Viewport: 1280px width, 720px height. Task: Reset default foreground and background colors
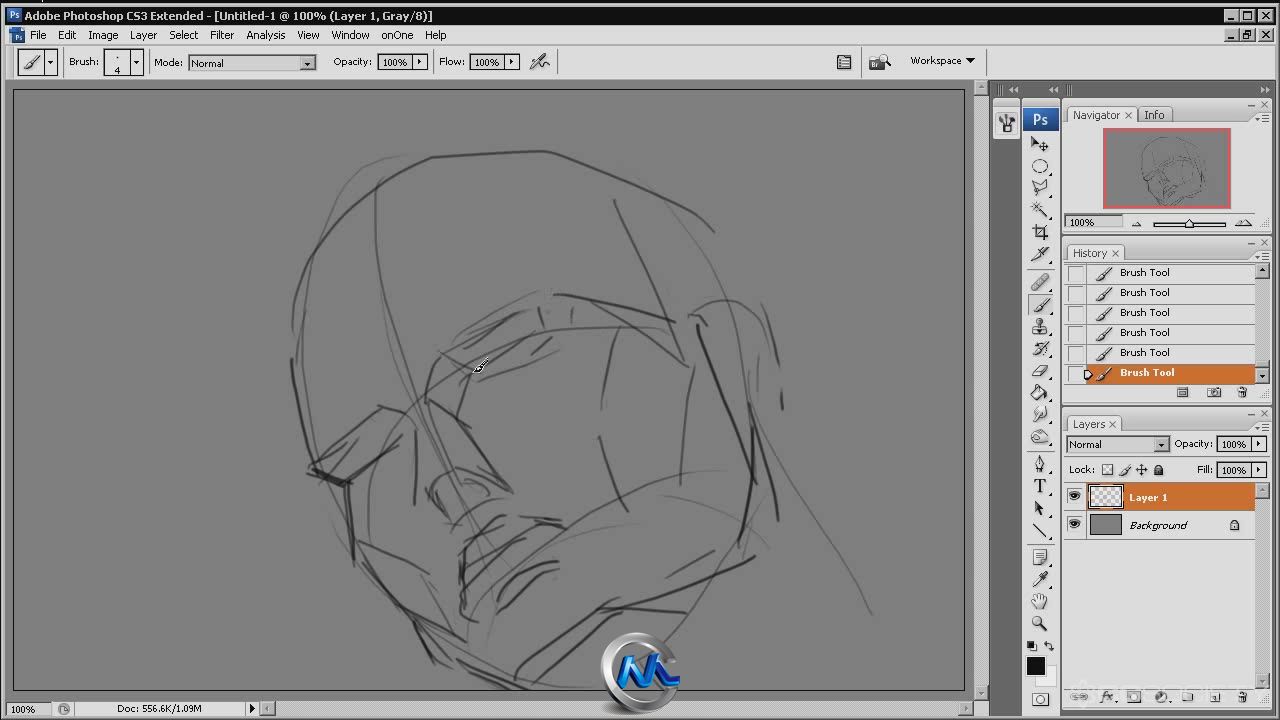1032,647
